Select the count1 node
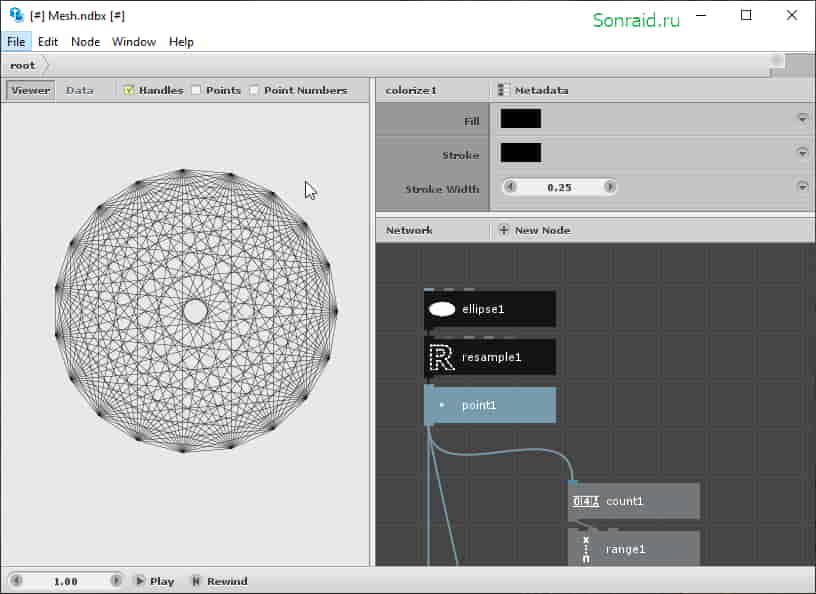816x594 pixels. tap(634, 501)
